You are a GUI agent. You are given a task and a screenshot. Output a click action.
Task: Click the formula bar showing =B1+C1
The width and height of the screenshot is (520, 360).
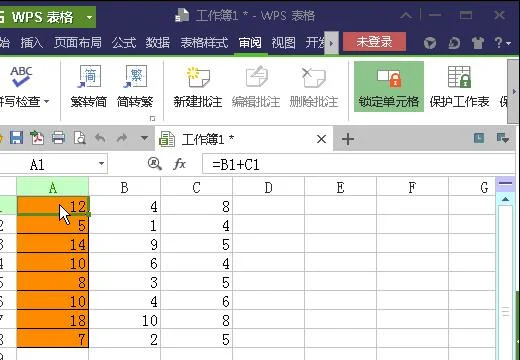pos(358,164)
